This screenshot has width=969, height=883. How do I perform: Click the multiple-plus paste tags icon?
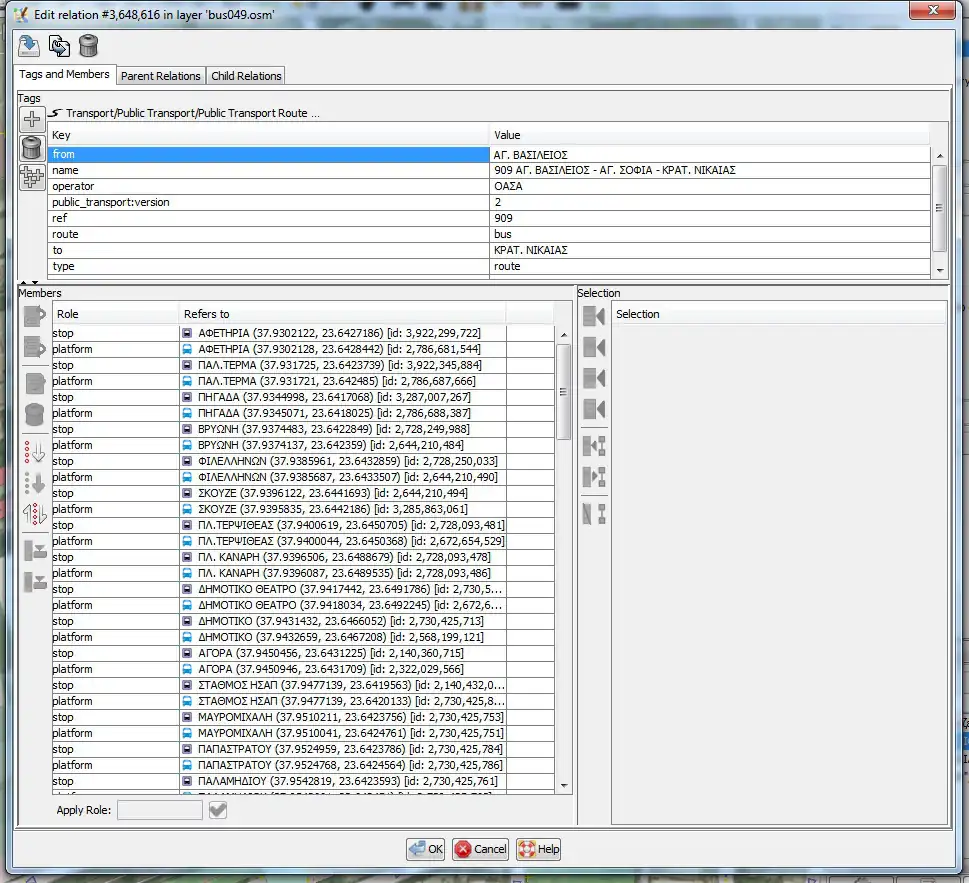pos(32,177)
